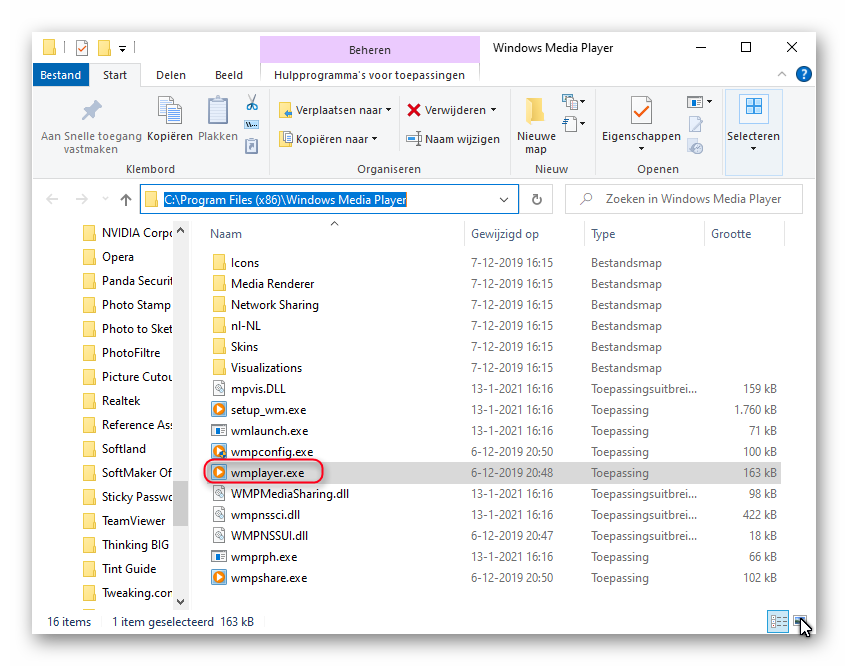Screen dimensions: 848x666
Task: Click the navigation pane scroll down arrow
Action: (x=181, y=602)
